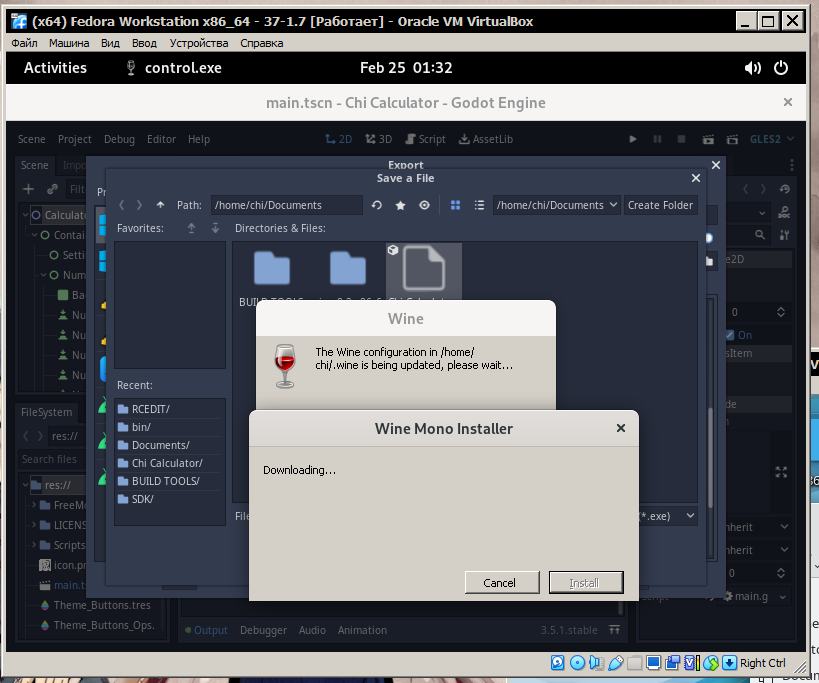Expand bottom panel icon
This screenshot has width=819, height=683.
[x=614, y=630]
